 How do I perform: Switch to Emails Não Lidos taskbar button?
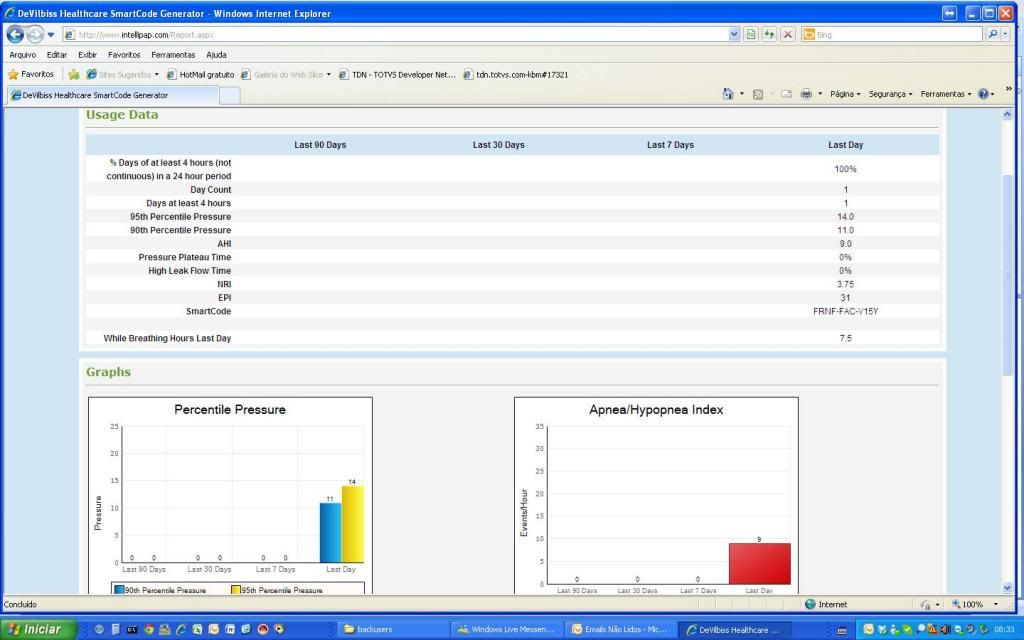point(619,630)
